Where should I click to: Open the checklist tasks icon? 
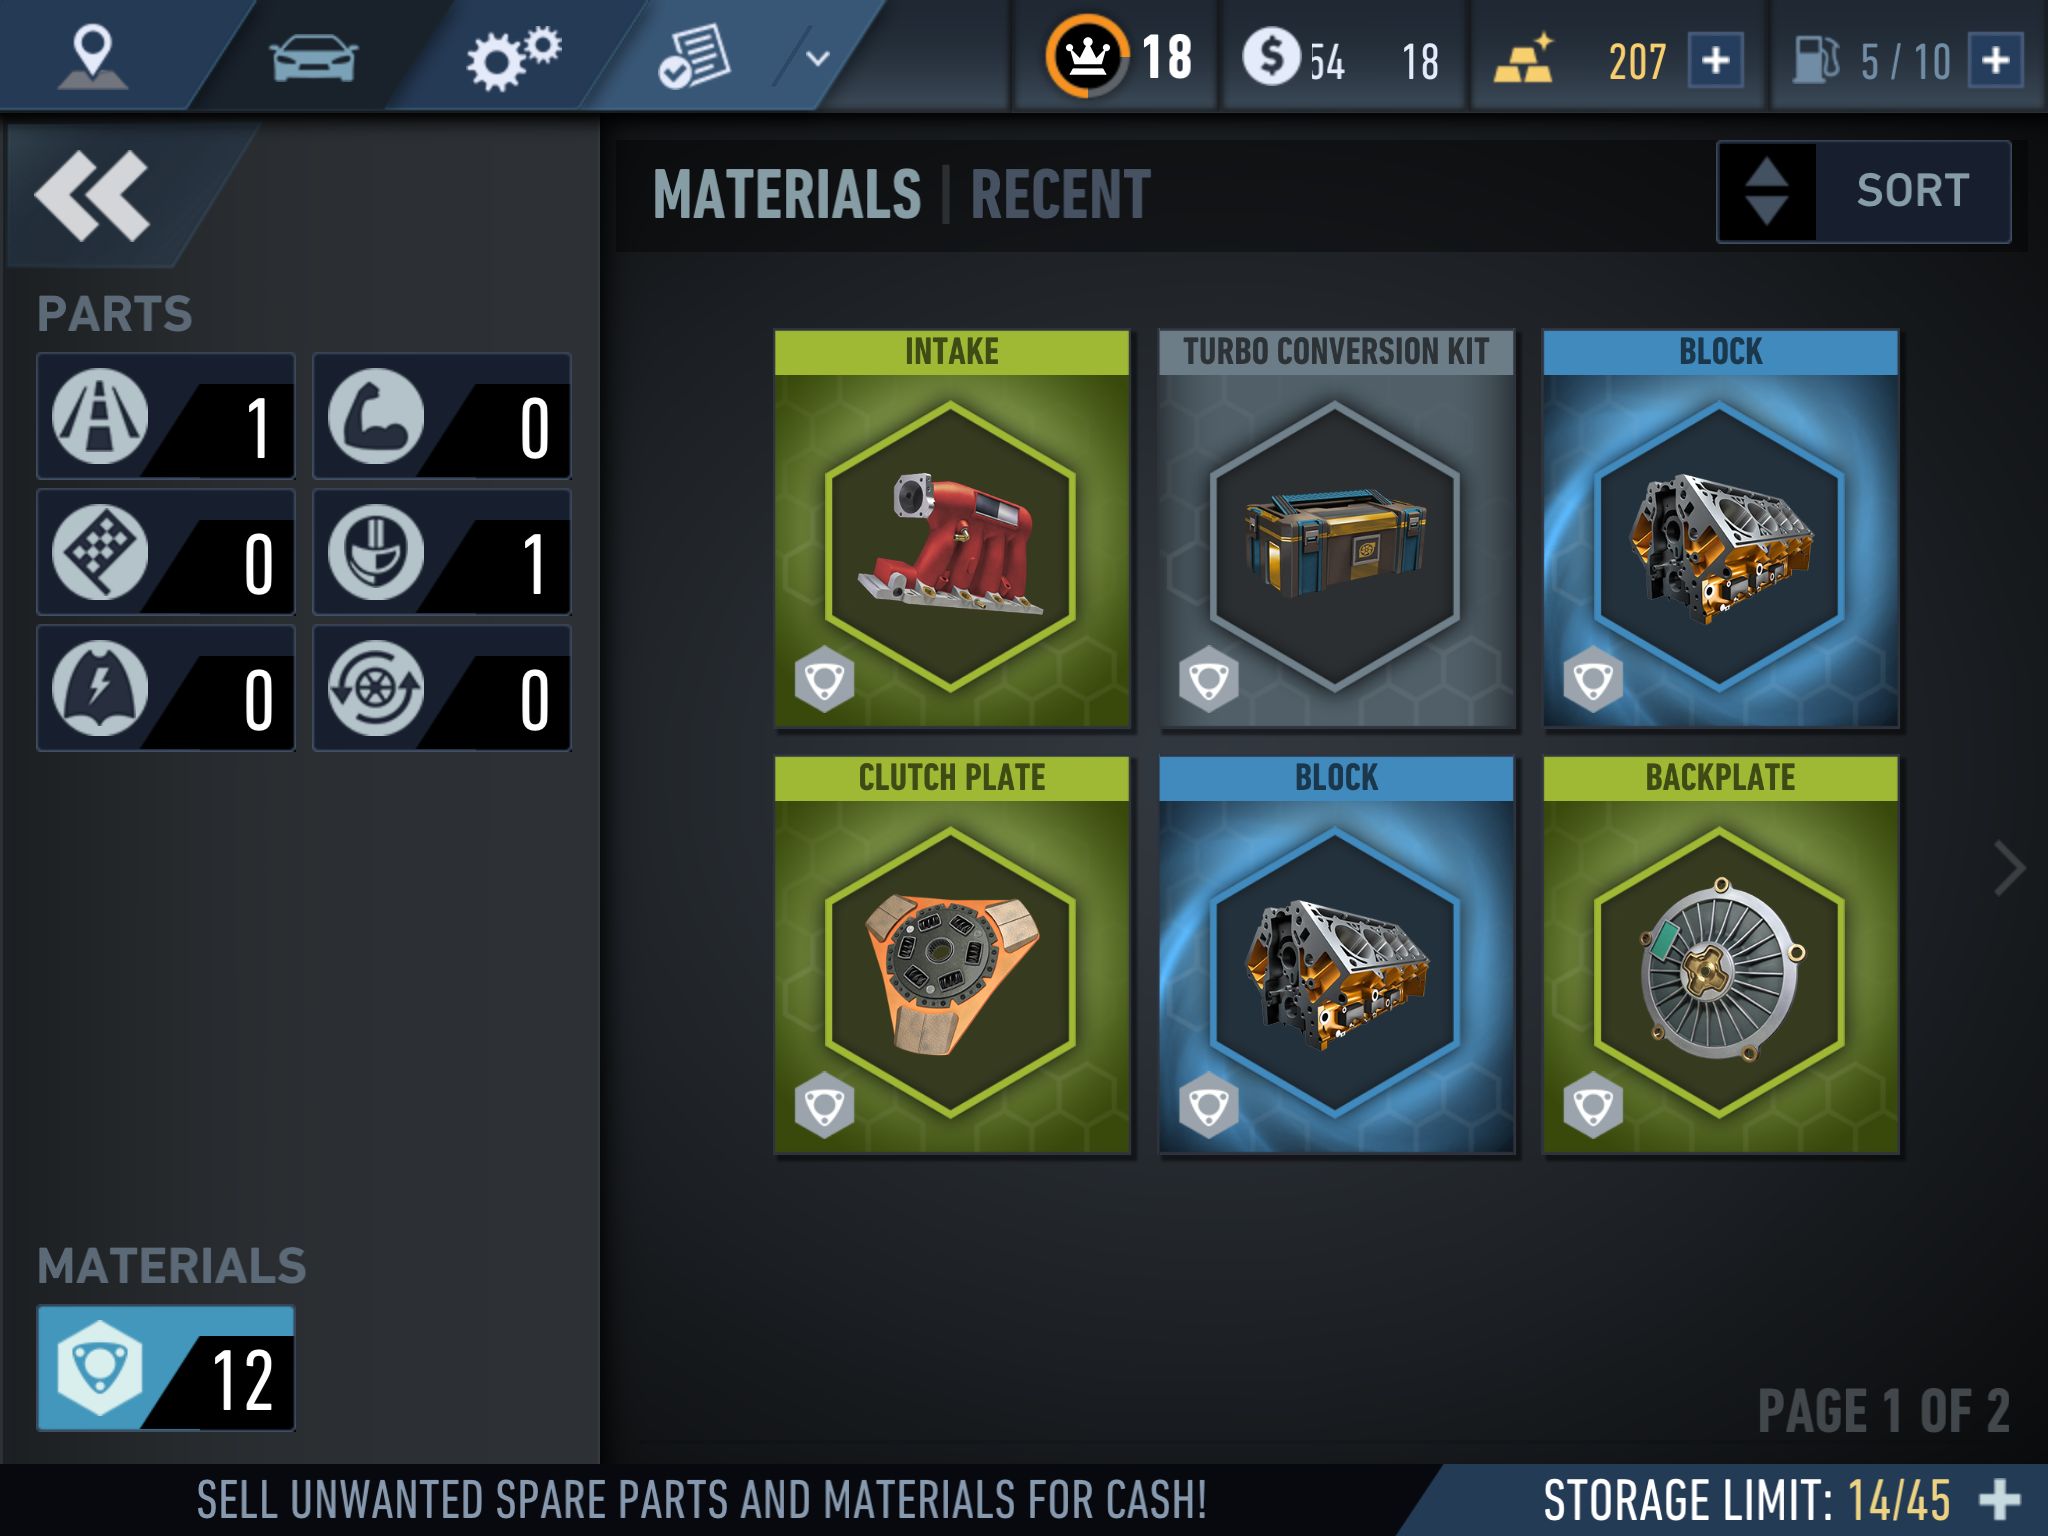click(693, 58)
